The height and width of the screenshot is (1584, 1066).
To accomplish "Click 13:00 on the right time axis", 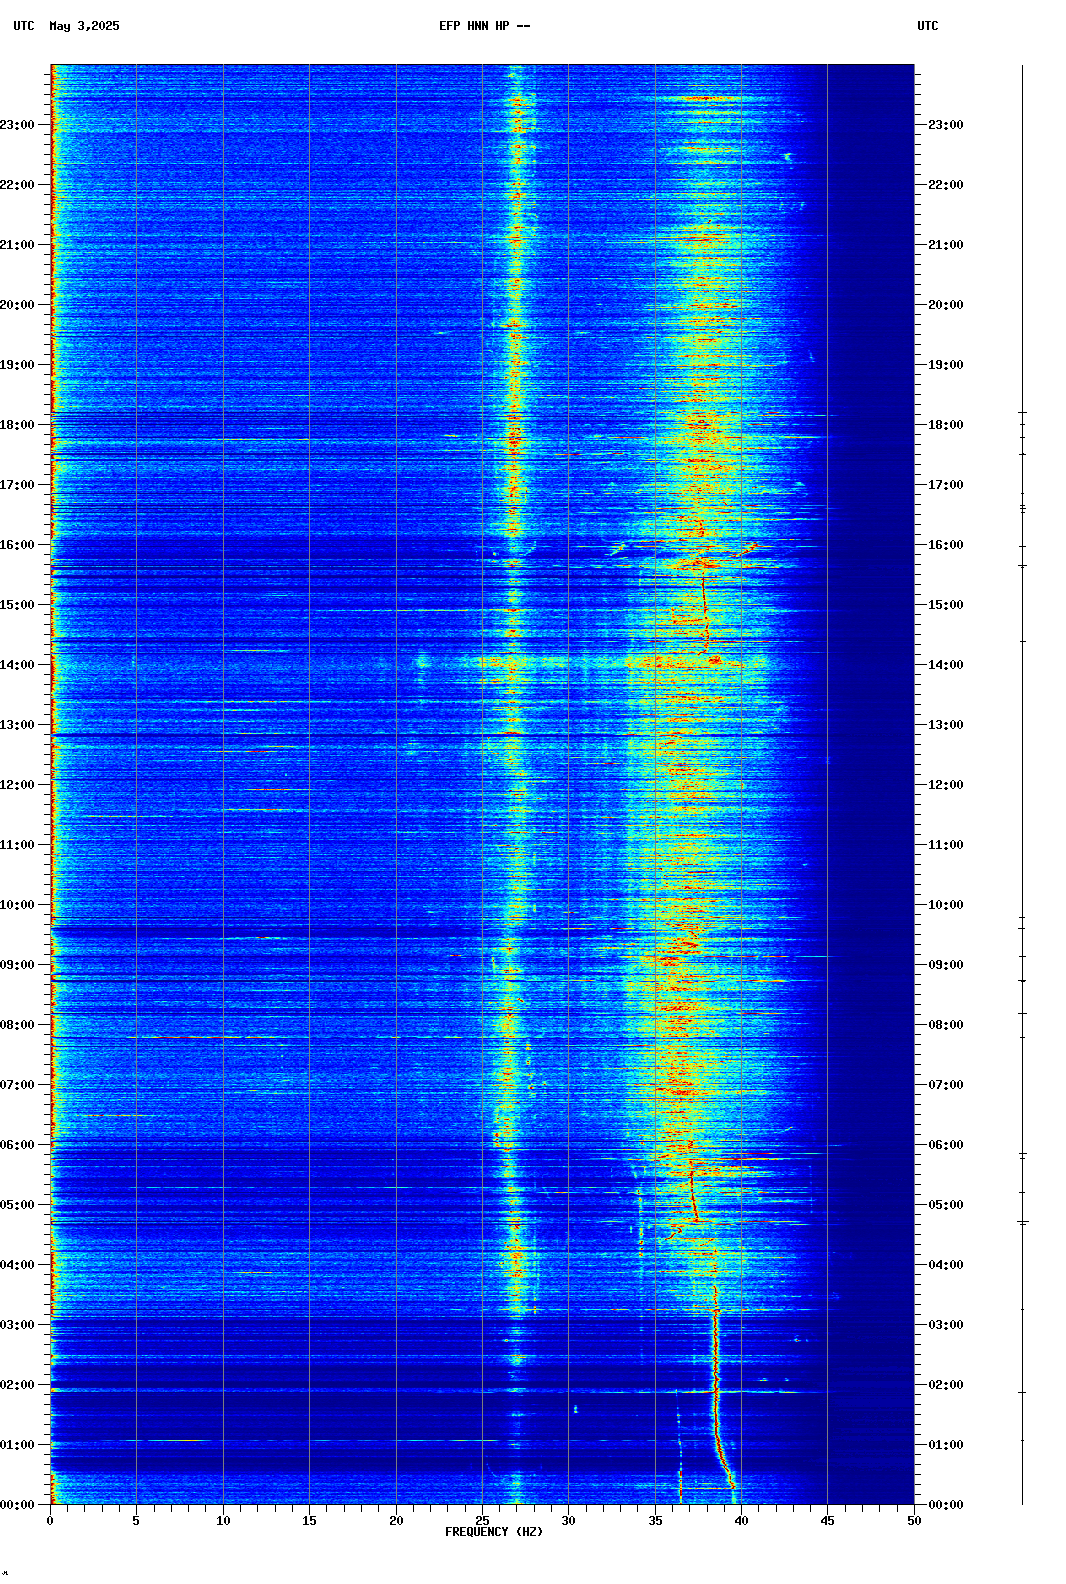I will pos(946,725).
